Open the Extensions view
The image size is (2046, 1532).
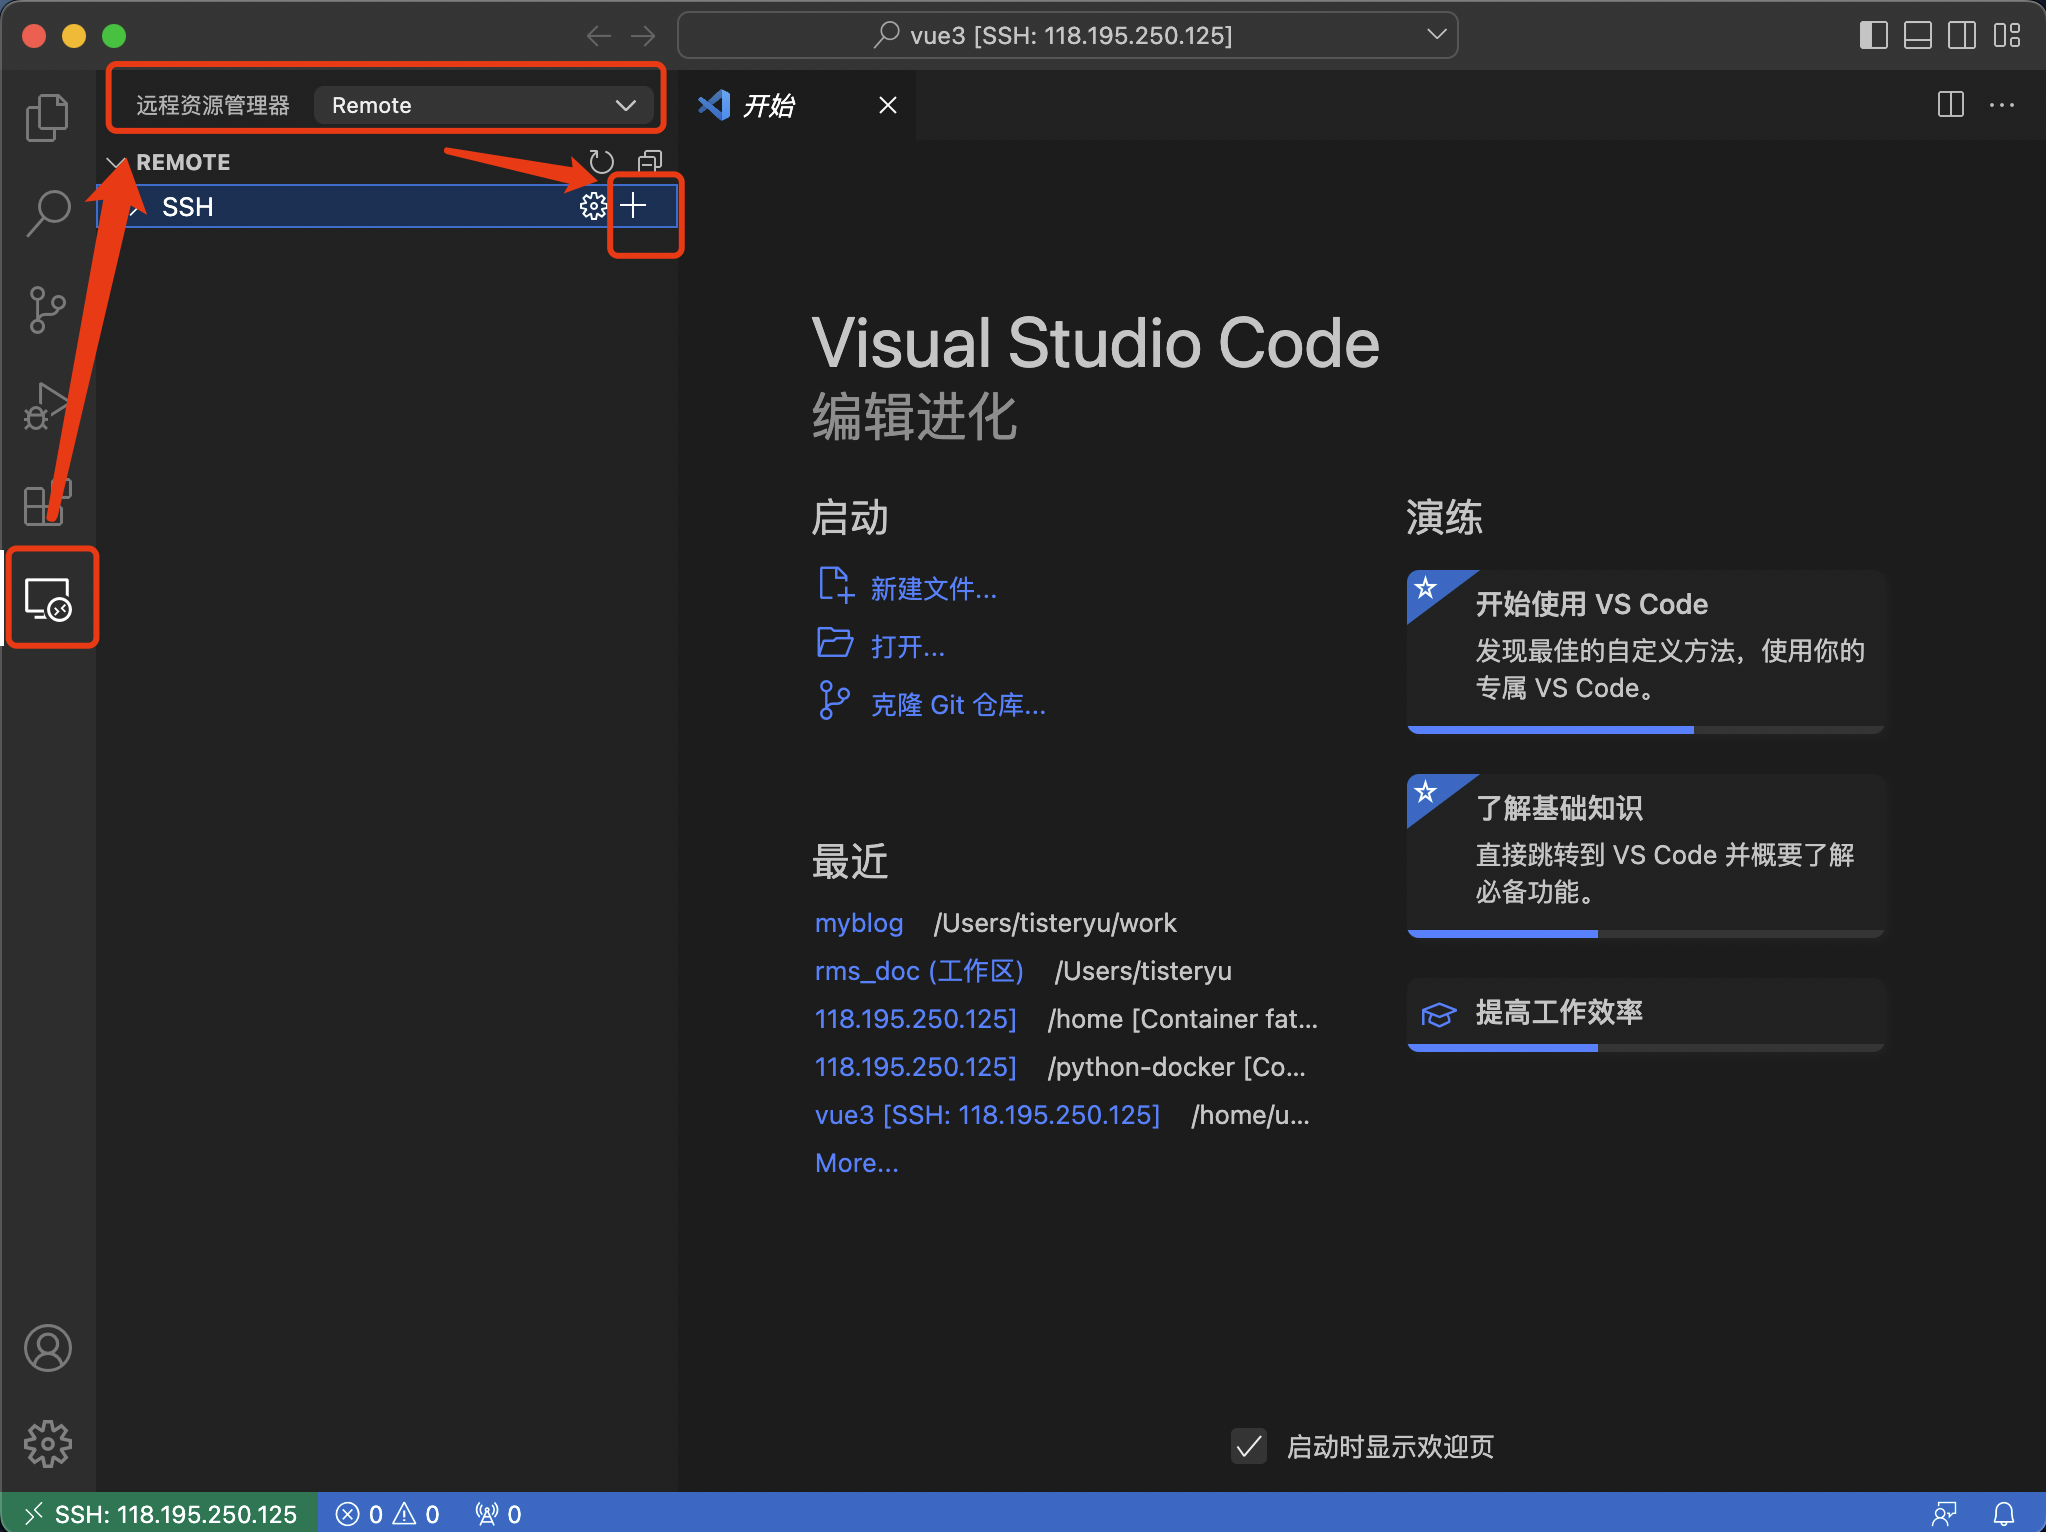coord(47,502)
